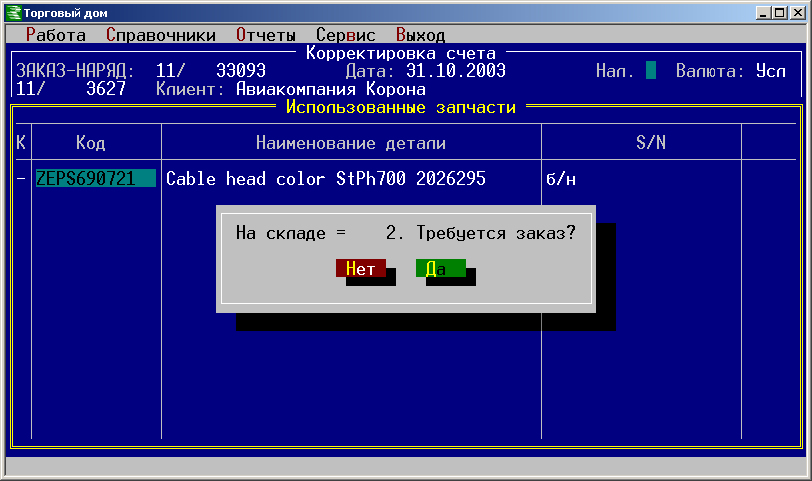This screenshot has width=812, height=481.
Task: Click the К column header
Action: 21,142
